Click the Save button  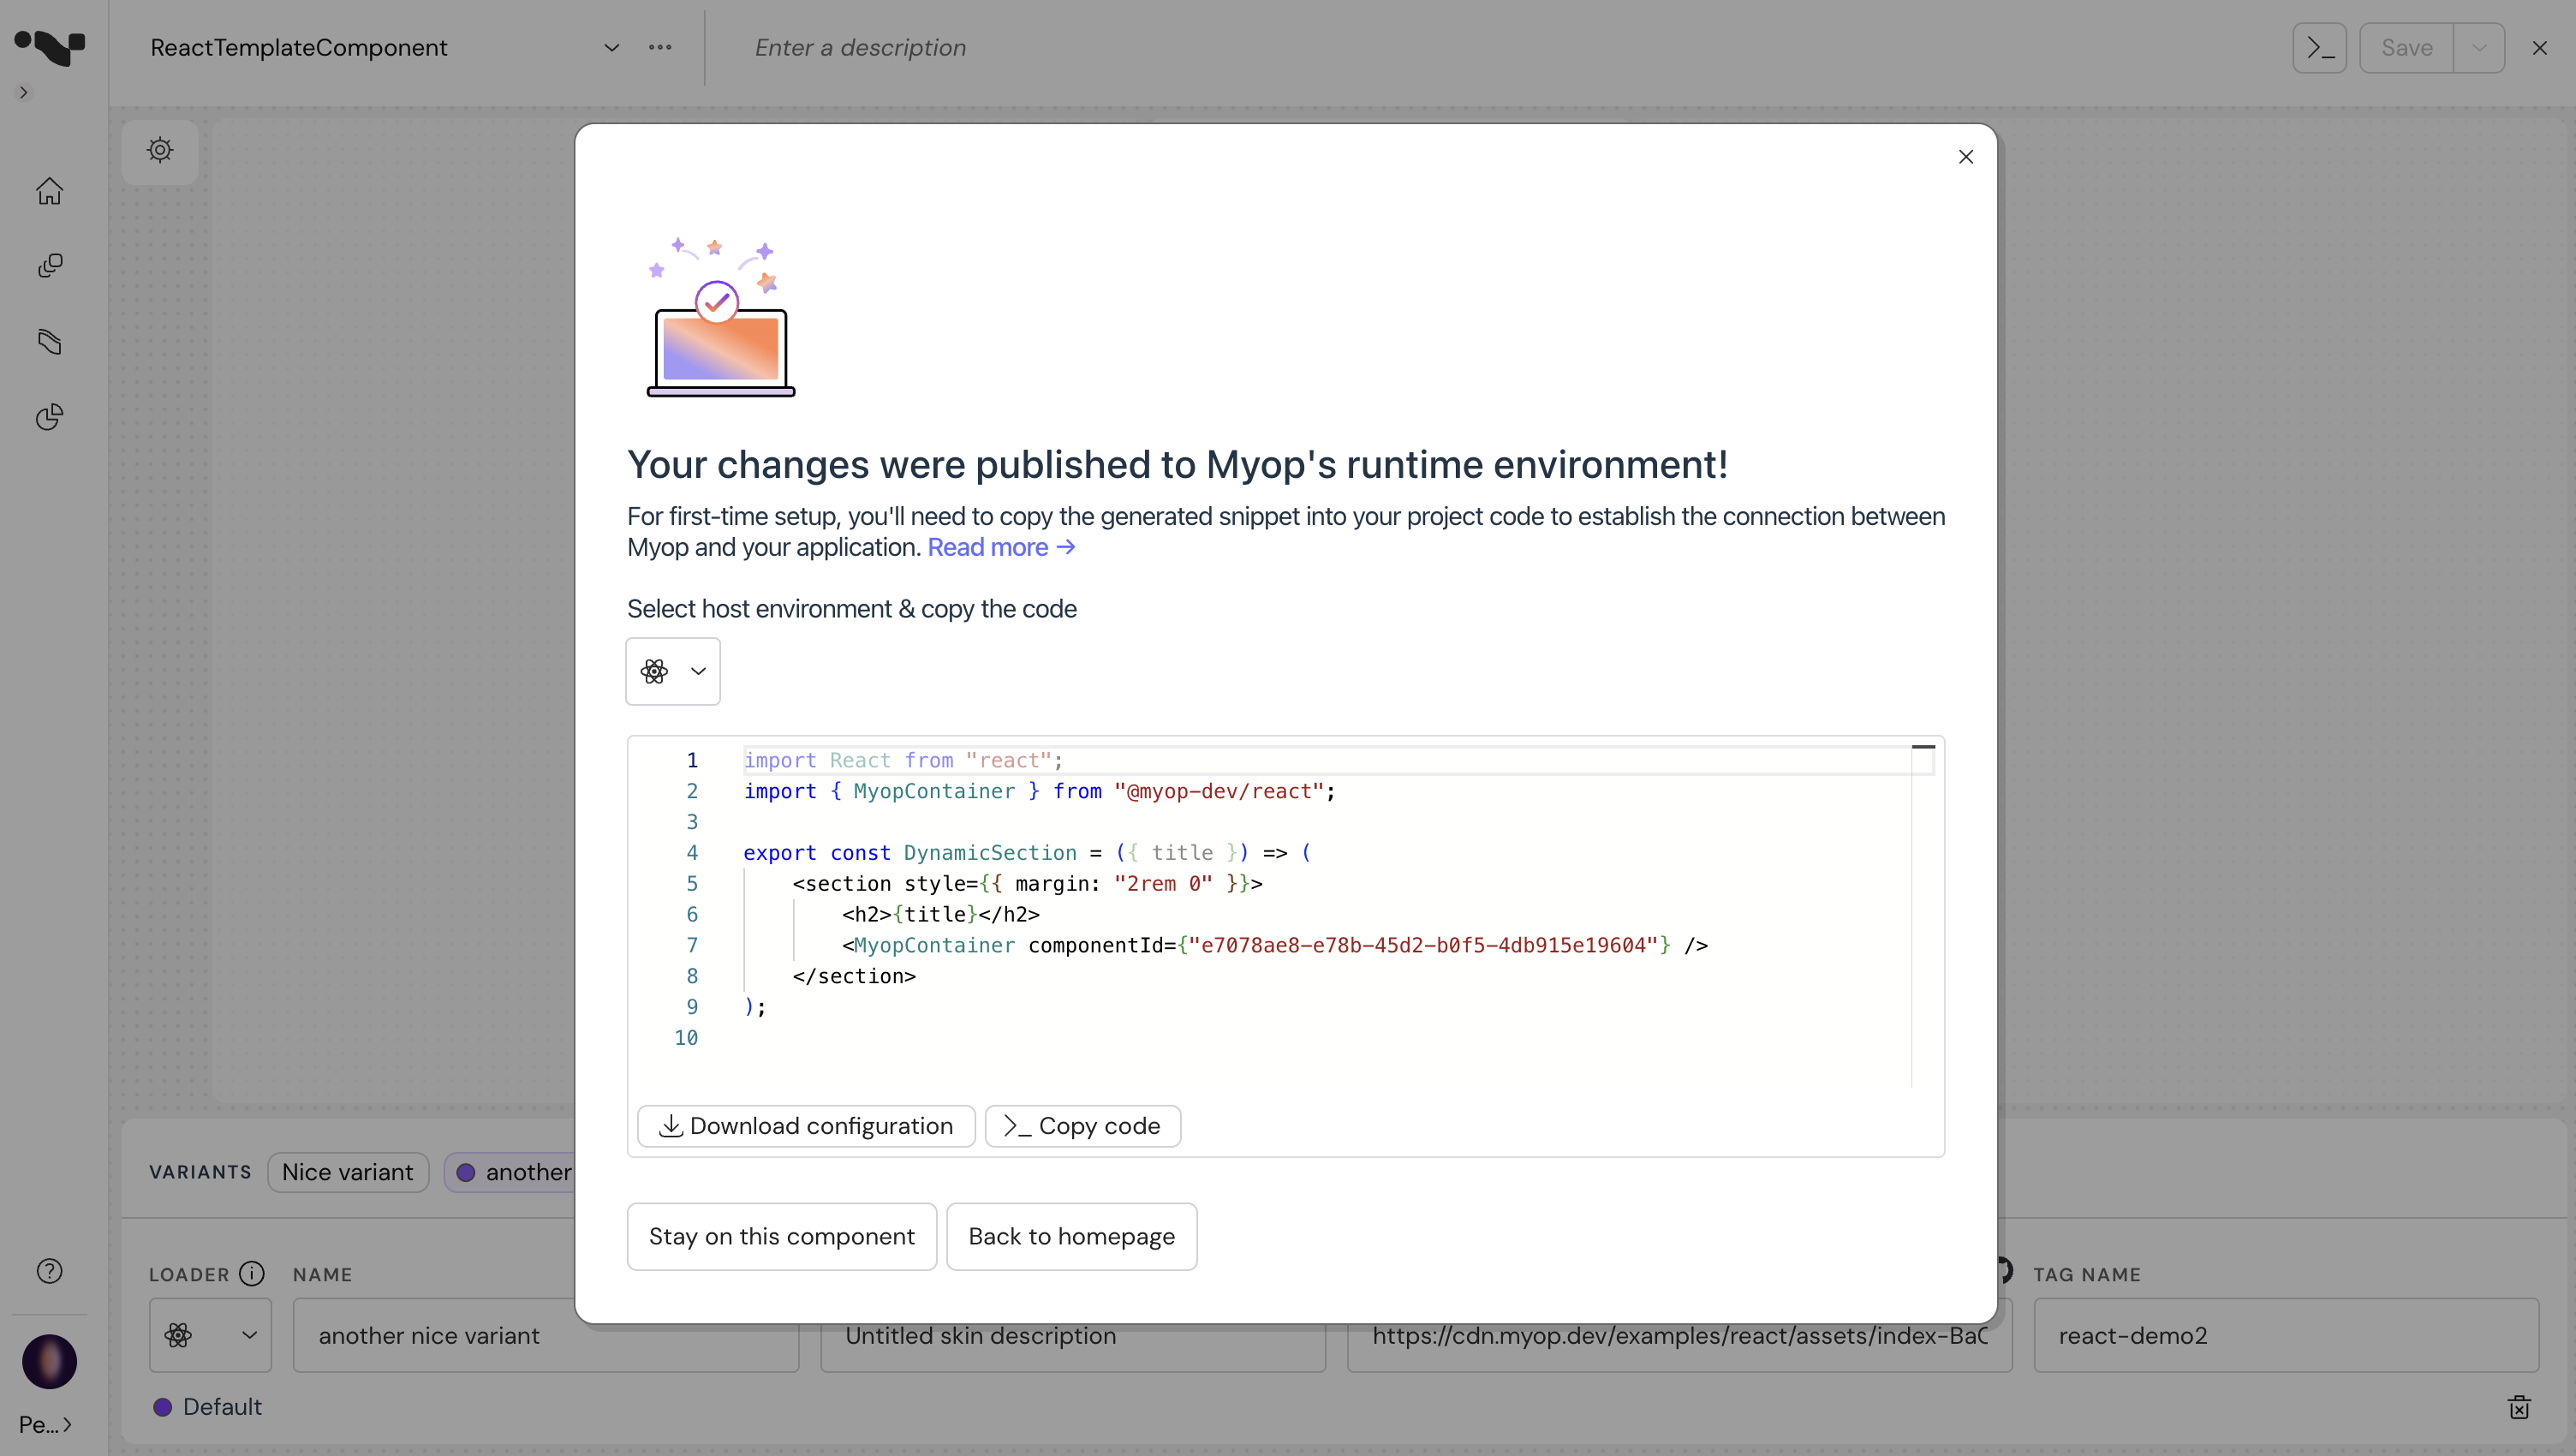2406,47
